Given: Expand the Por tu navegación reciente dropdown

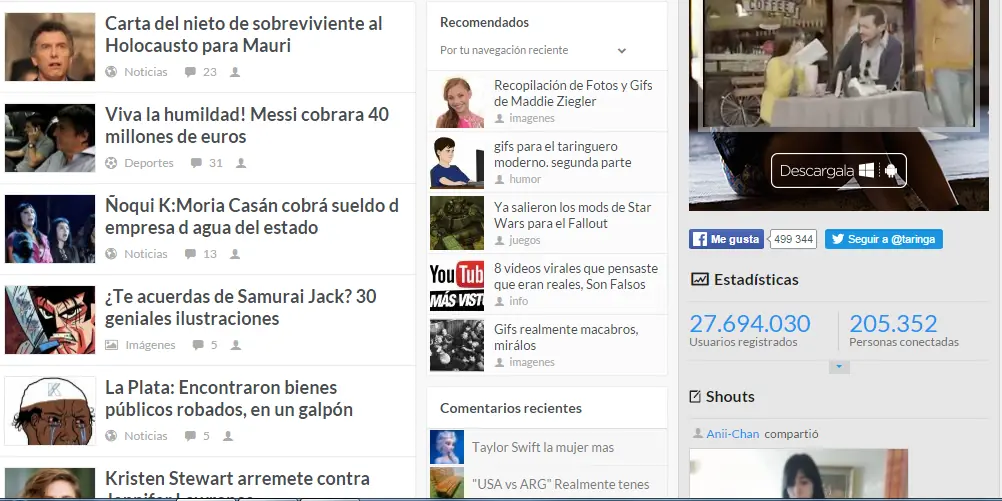Looking at the screenshot, I should pyautogui.click(x=621, y=50).
